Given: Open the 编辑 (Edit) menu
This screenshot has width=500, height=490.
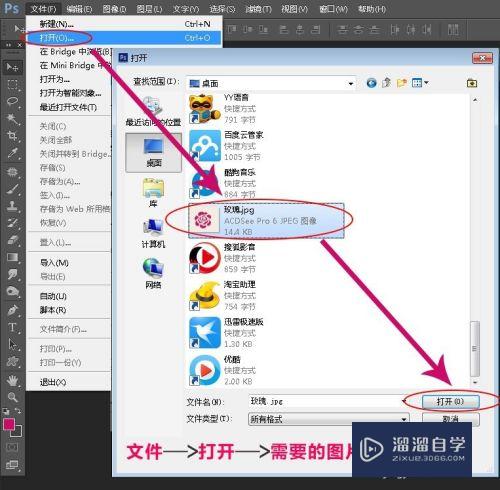Looking at the screenshot, I should [x=79, y=9].
